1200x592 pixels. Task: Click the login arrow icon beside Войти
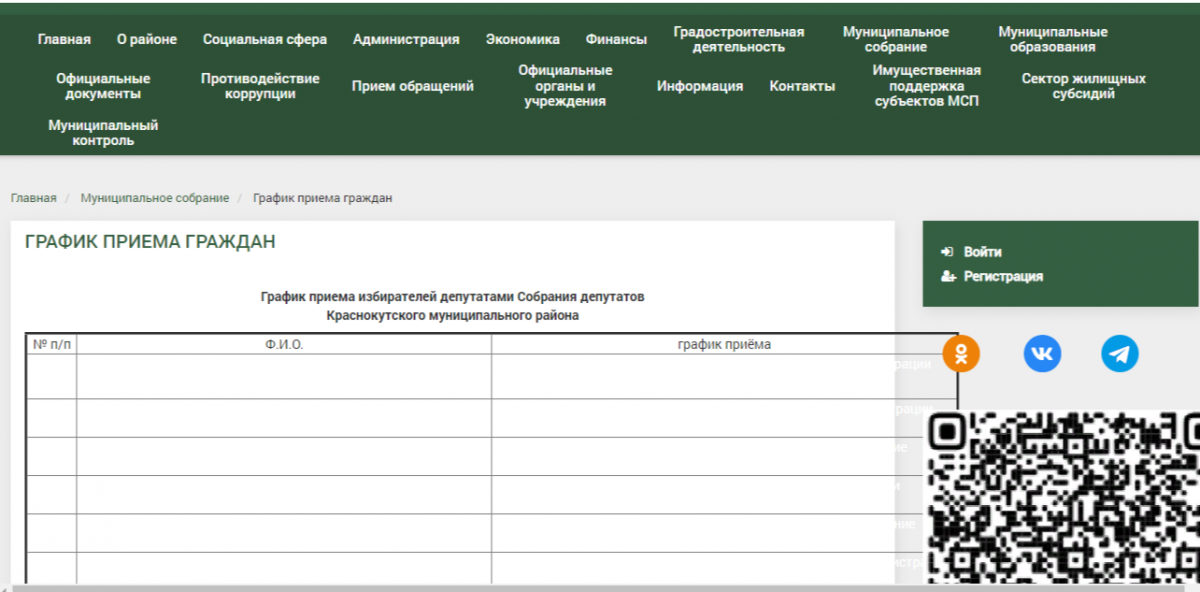947,252
